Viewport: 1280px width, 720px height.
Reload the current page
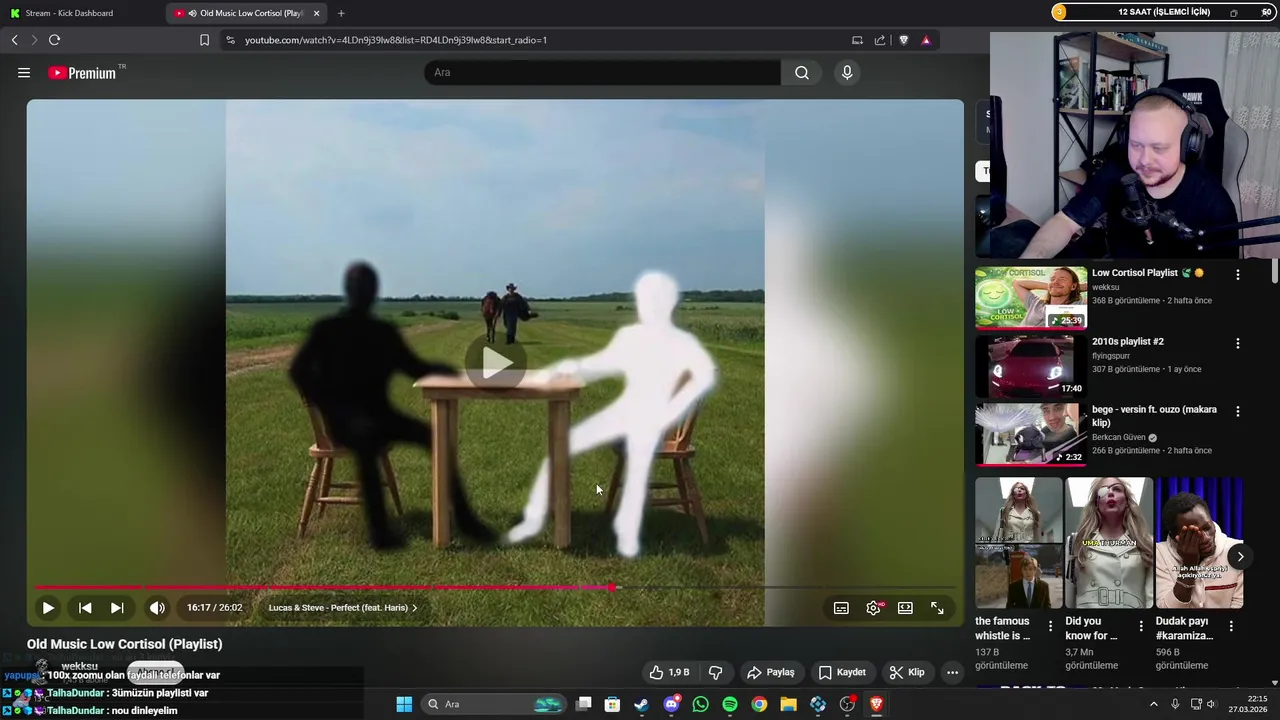(x=54, y=40)
